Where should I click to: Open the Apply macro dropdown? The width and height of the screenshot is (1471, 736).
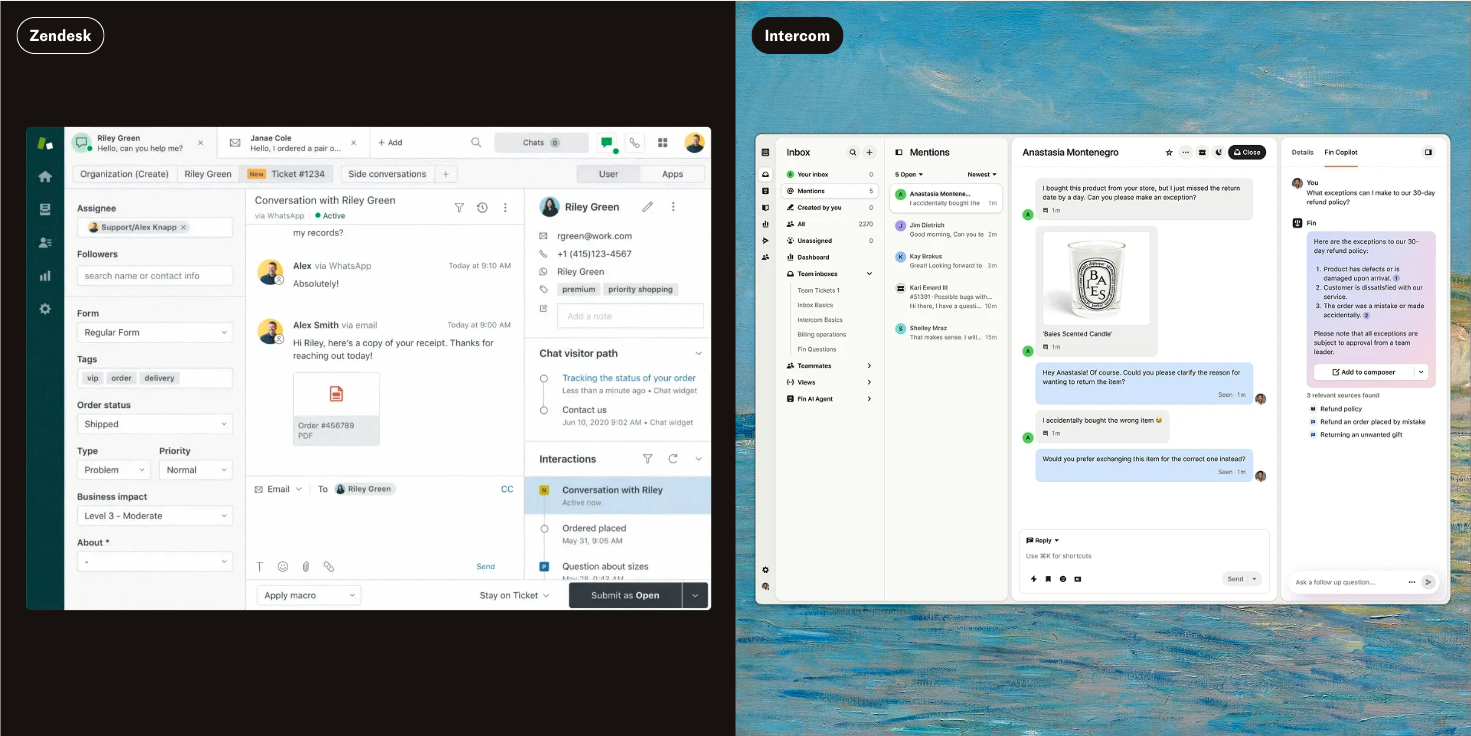309,595
